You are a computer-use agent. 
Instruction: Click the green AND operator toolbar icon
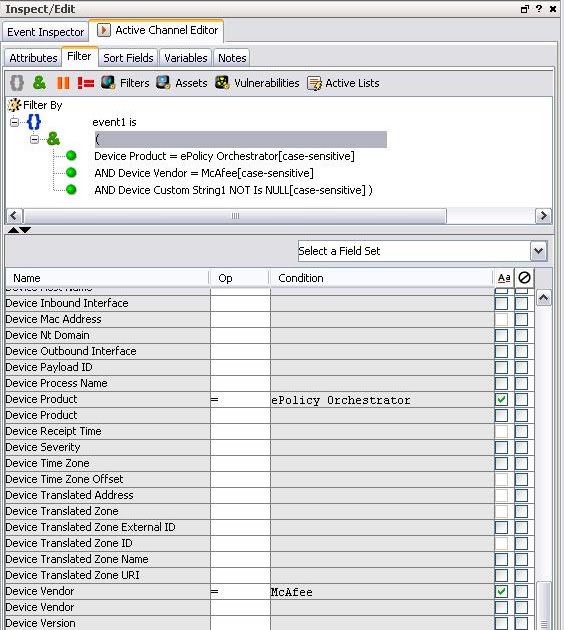tap(39, 83)
